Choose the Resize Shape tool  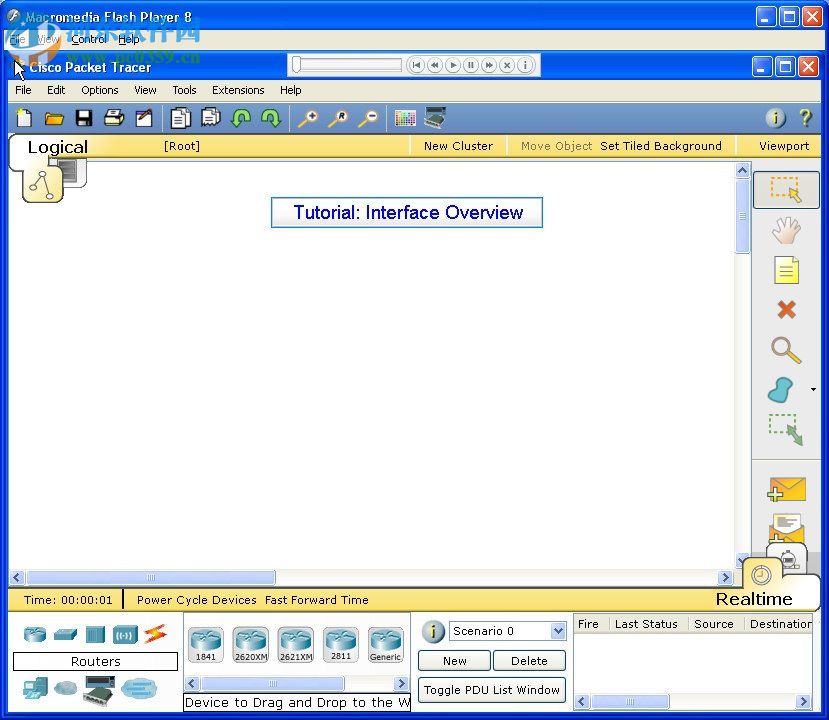pos(786,429)
